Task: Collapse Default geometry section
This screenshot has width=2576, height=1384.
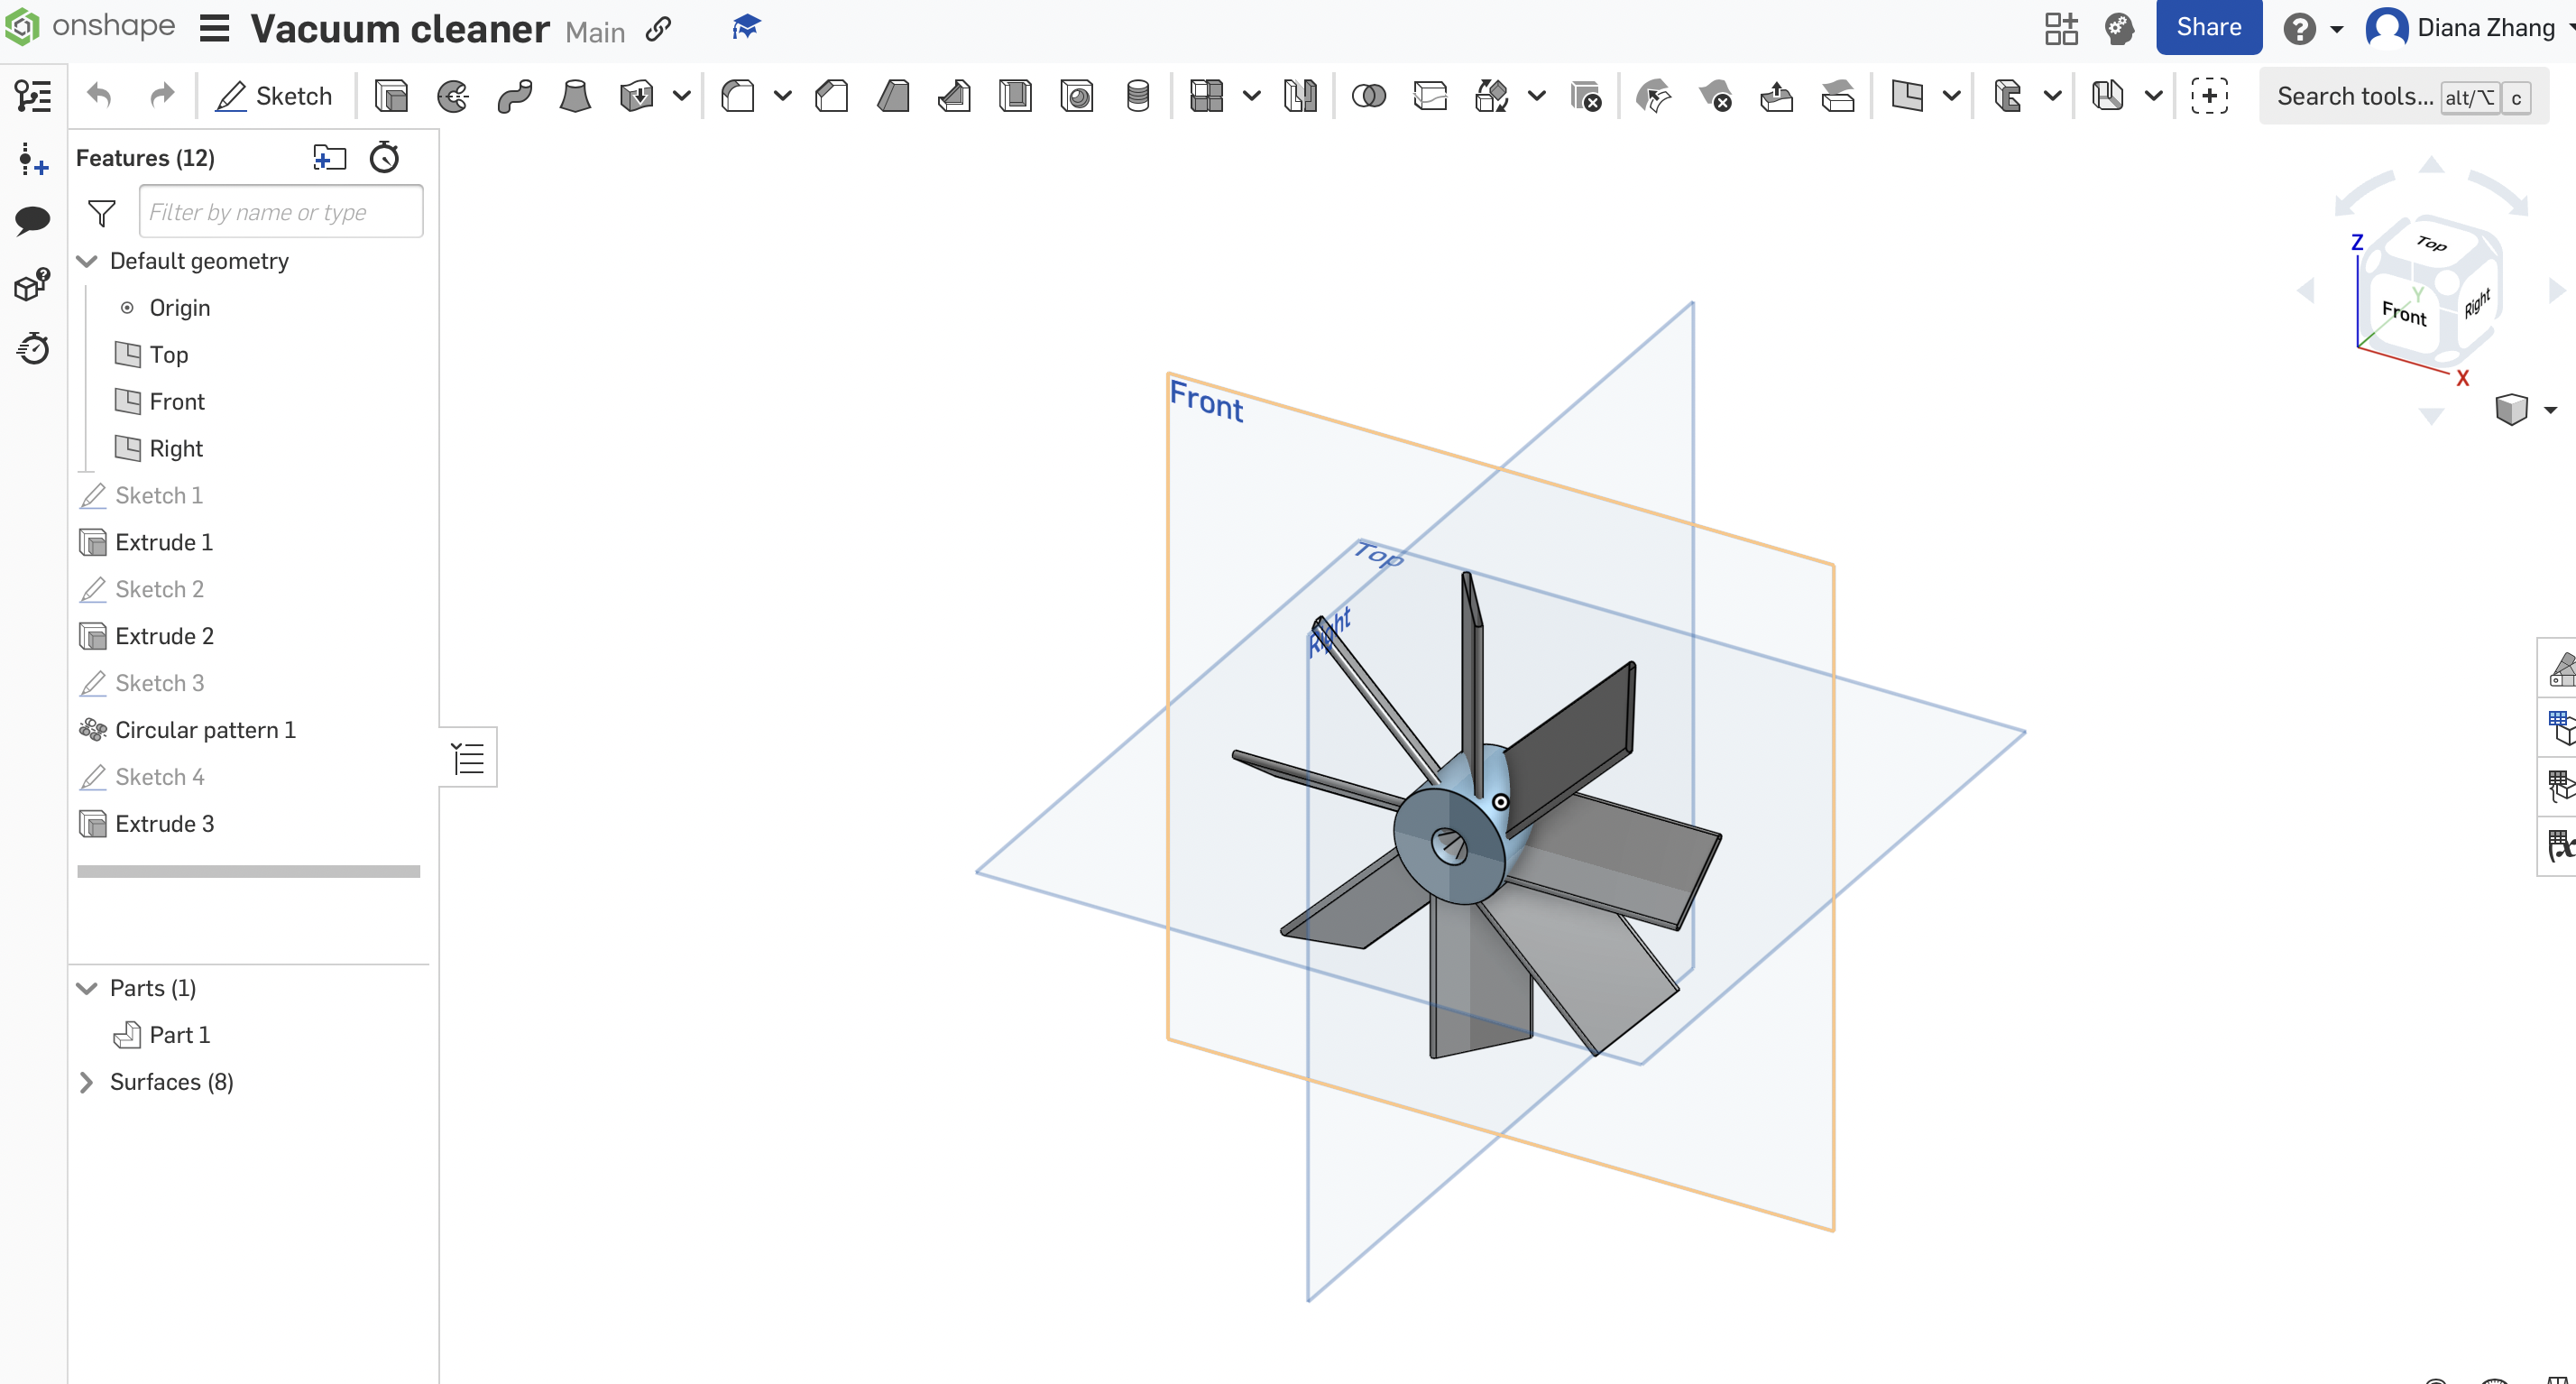Action: click(x=85, y=261)
